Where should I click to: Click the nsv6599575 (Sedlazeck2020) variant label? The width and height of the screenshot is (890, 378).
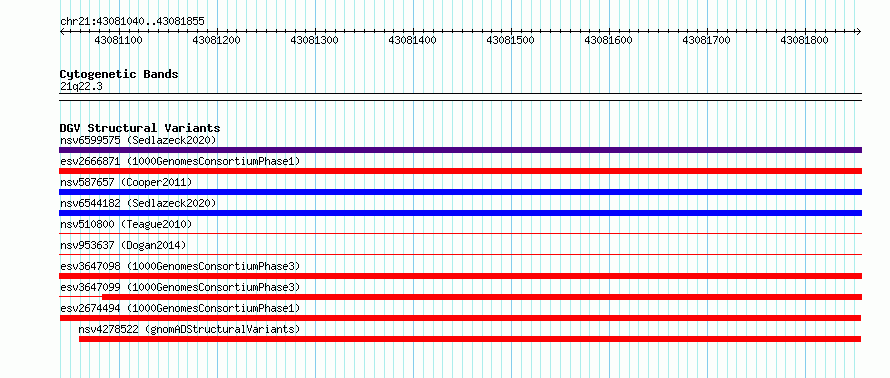click(138, 140)
